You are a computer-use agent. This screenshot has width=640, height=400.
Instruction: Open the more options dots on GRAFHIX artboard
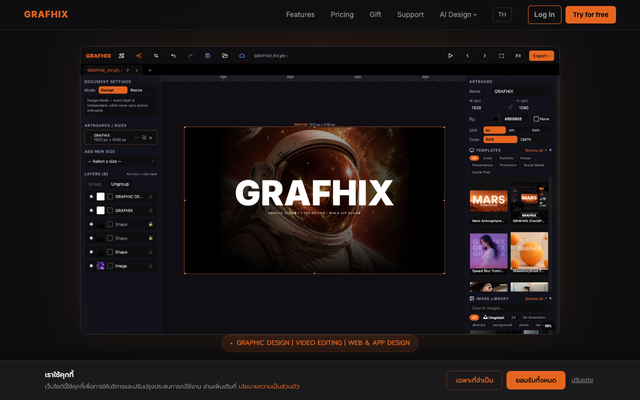(137, 138)
